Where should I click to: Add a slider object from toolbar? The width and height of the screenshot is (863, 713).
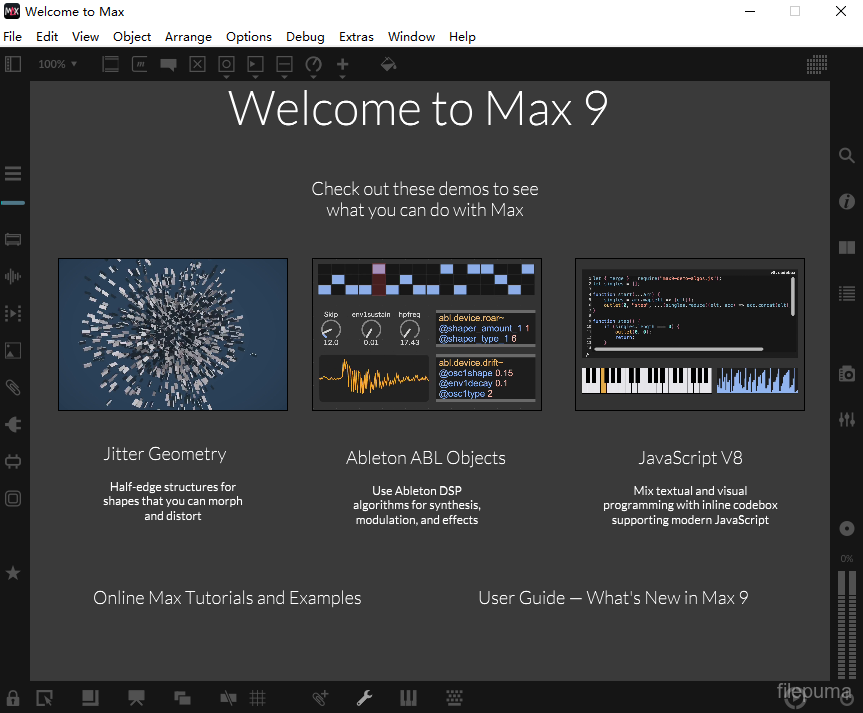click(x=285, y=64)
